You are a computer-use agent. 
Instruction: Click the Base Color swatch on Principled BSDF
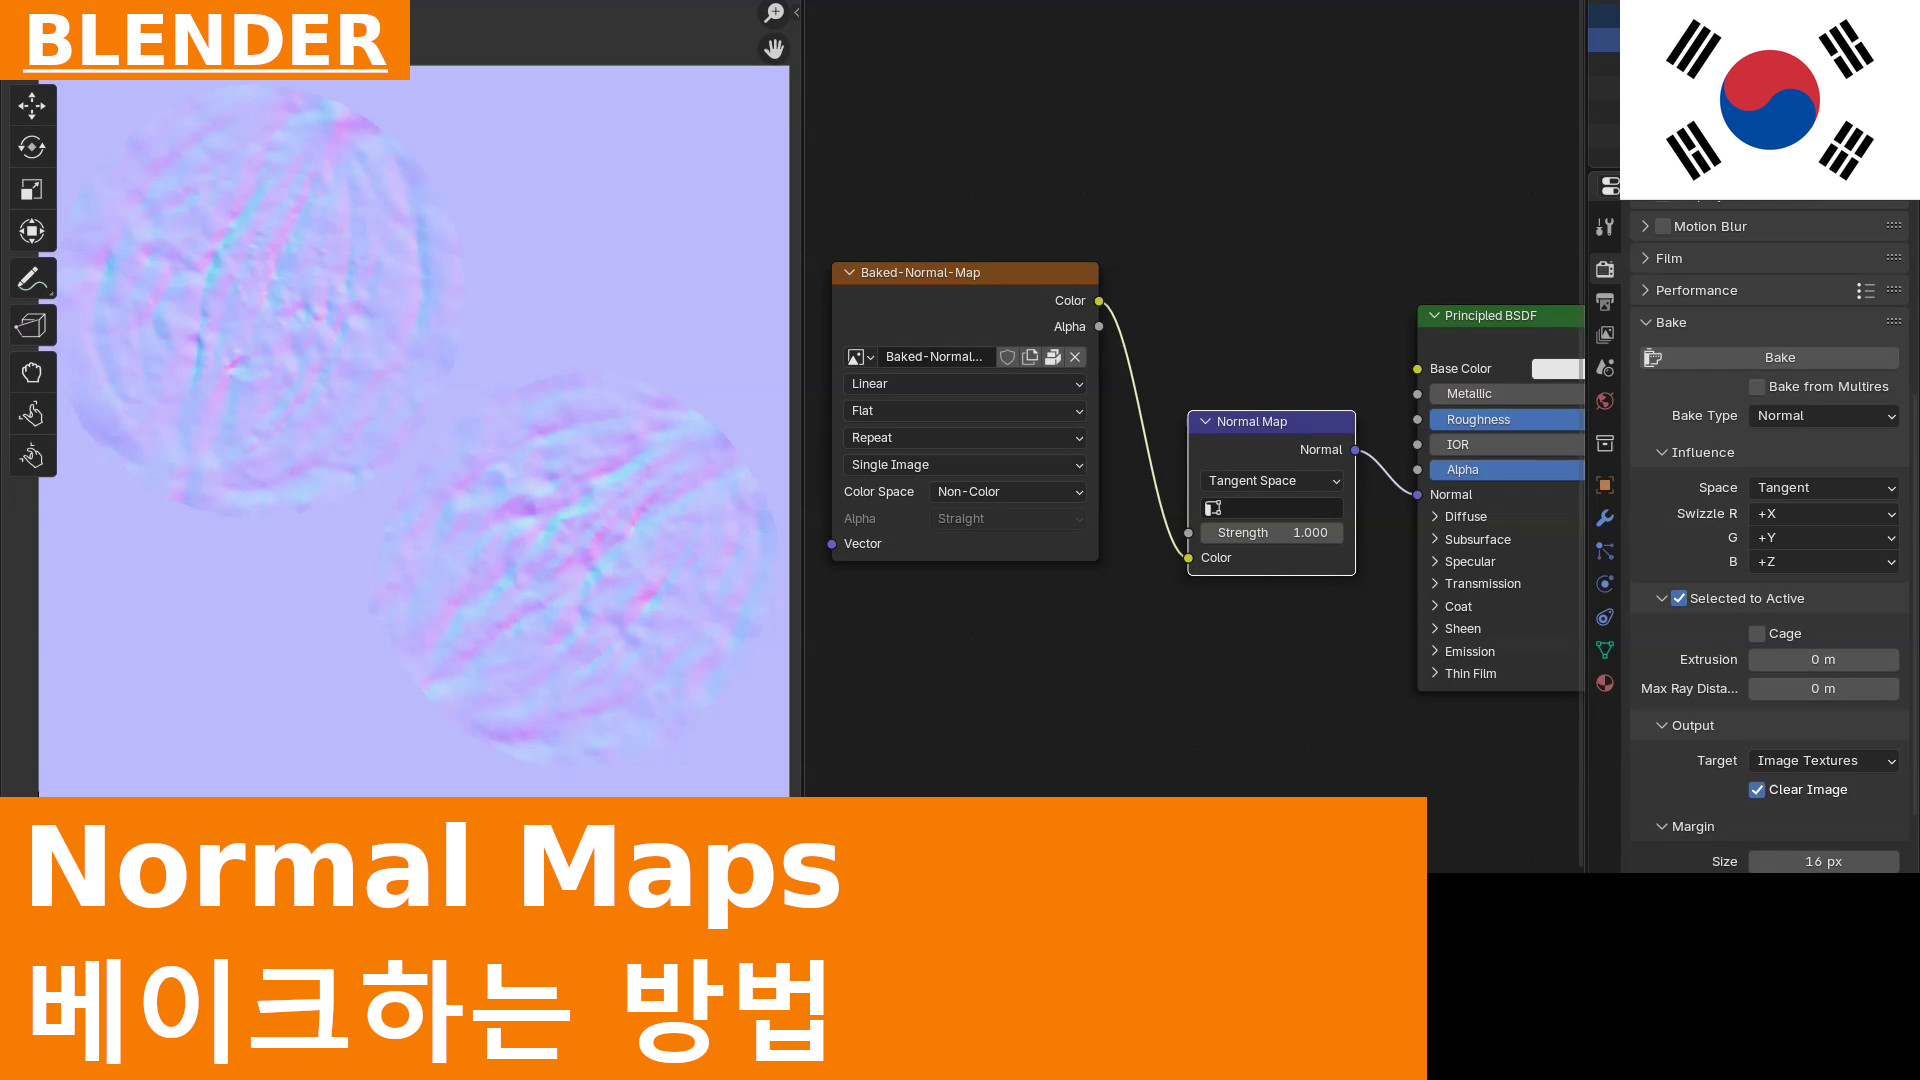coord(1557,369)
